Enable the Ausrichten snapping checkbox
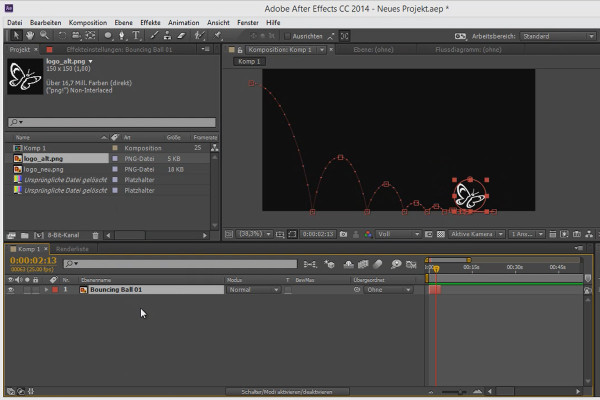The image size is (600, 400). (287, 36)
